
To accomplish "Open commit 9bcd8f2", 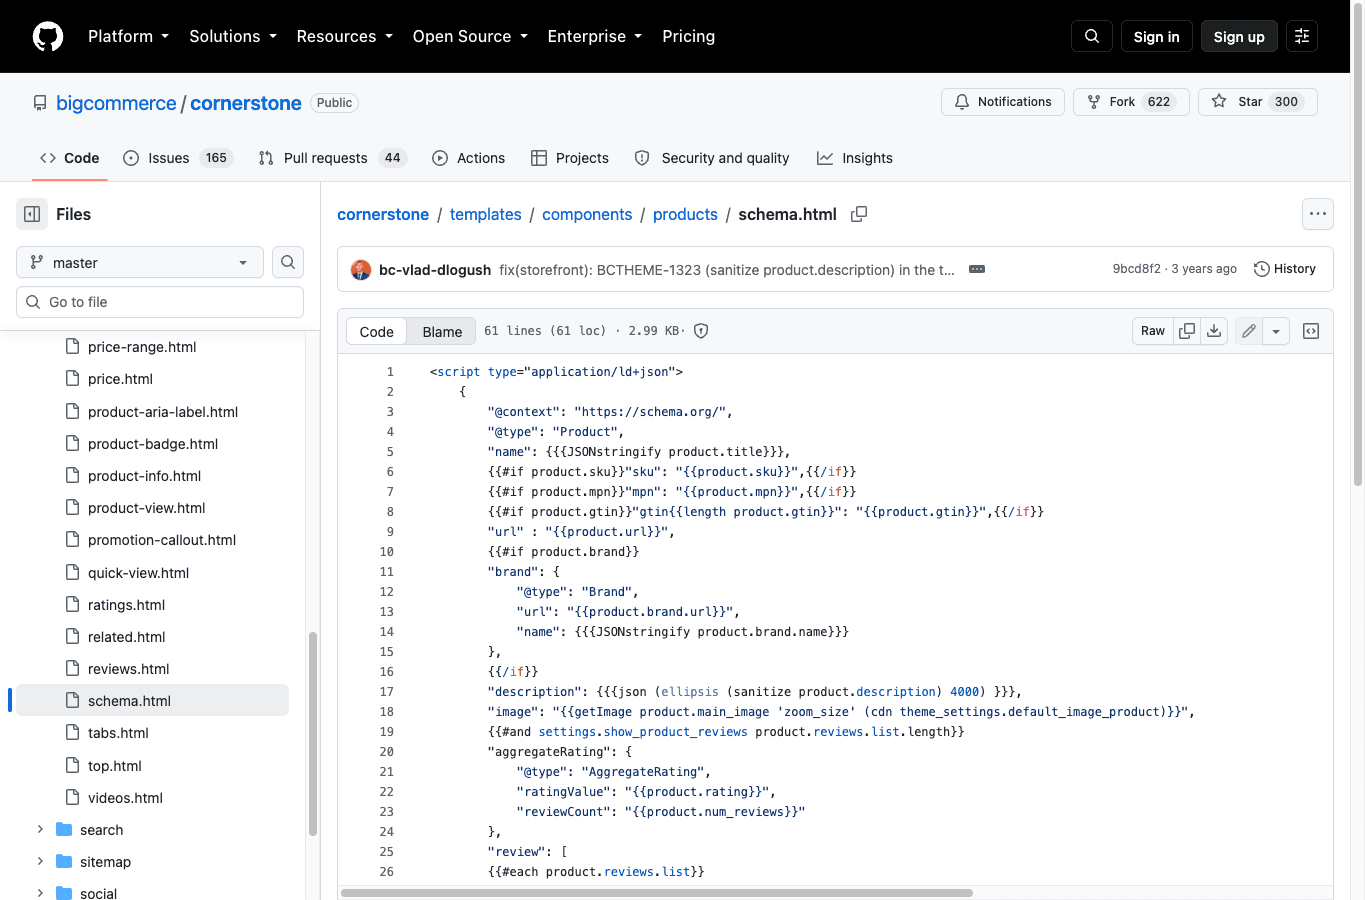I will [x=1137, y=269].
